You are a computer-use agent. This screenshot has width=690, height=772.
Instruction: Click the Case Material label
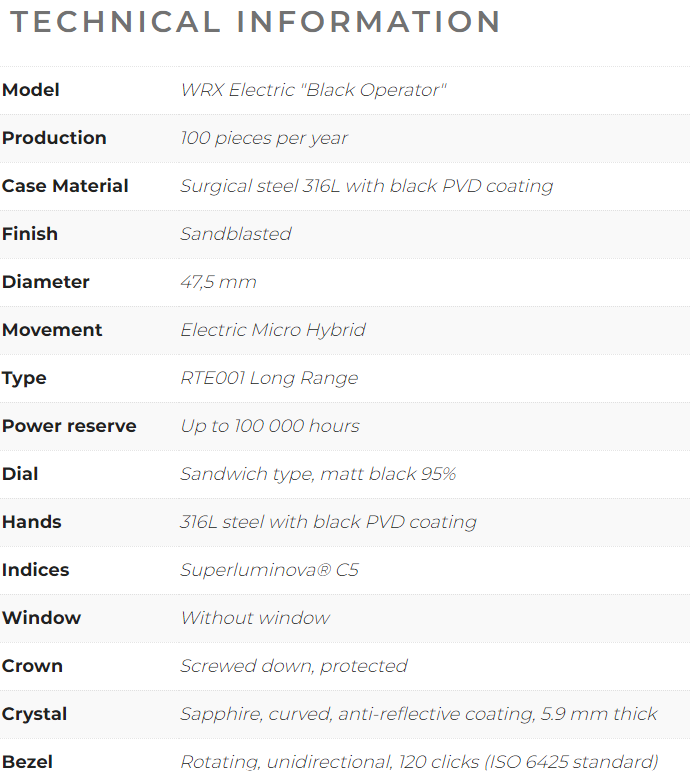(x=65, y=186)
